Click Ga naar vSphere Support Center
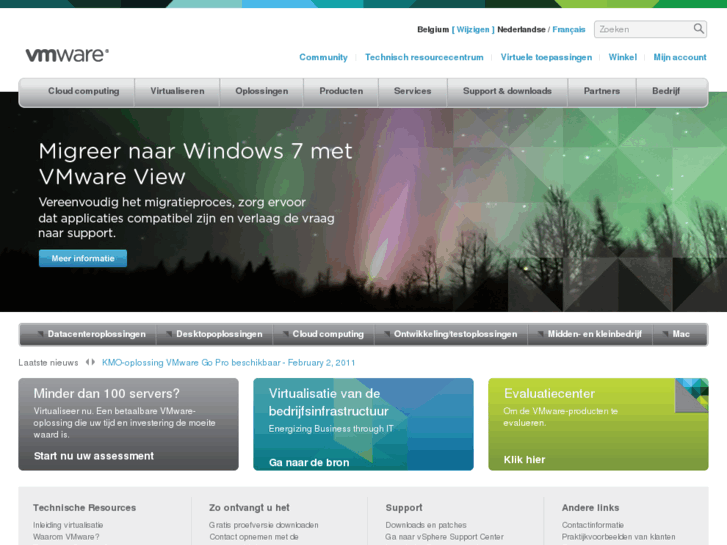This screenshot has width=727, height=545. pyautogui.click(x=444, y=537)
